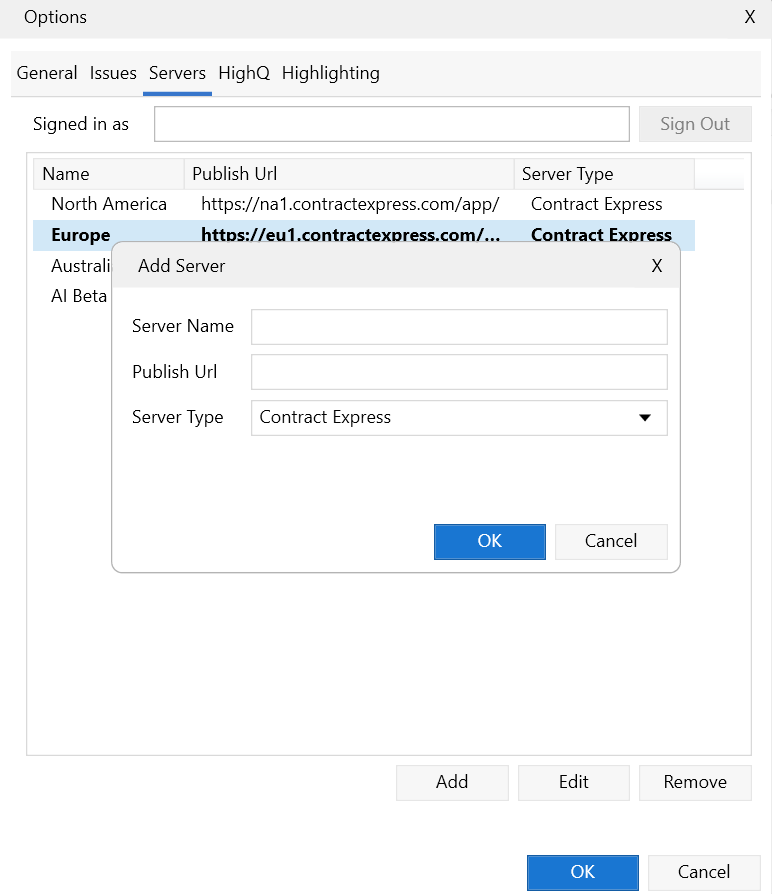The image size is (772, 894).
Task: Select the Servers tab
Action: [x=177, y=73]
